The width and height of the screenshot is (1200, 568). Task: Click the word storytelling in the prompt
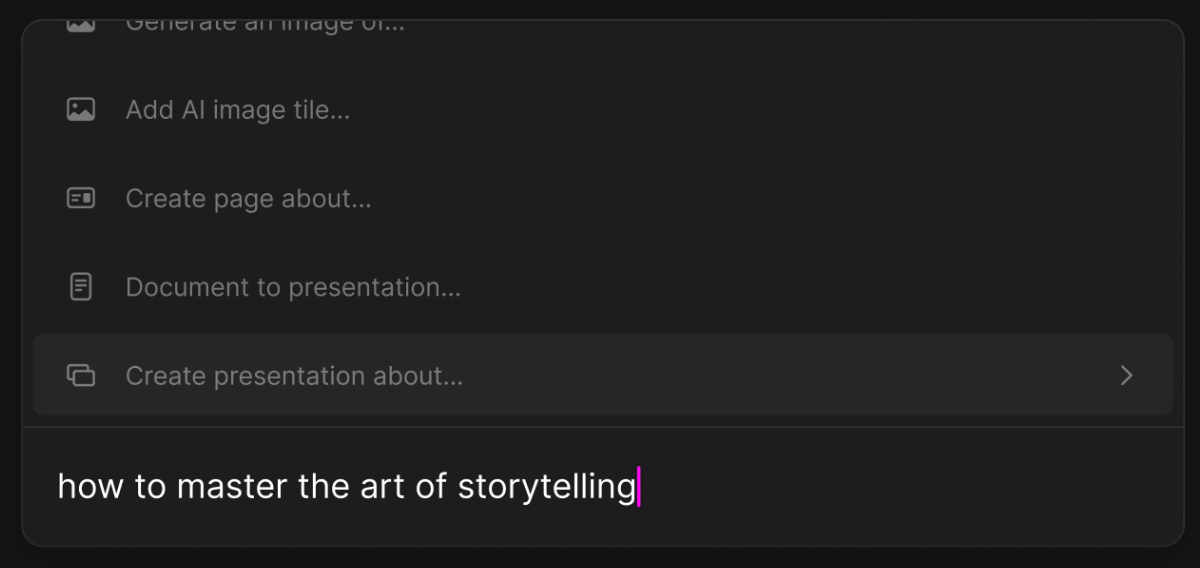pyautogui.click(x=547, y=487)
